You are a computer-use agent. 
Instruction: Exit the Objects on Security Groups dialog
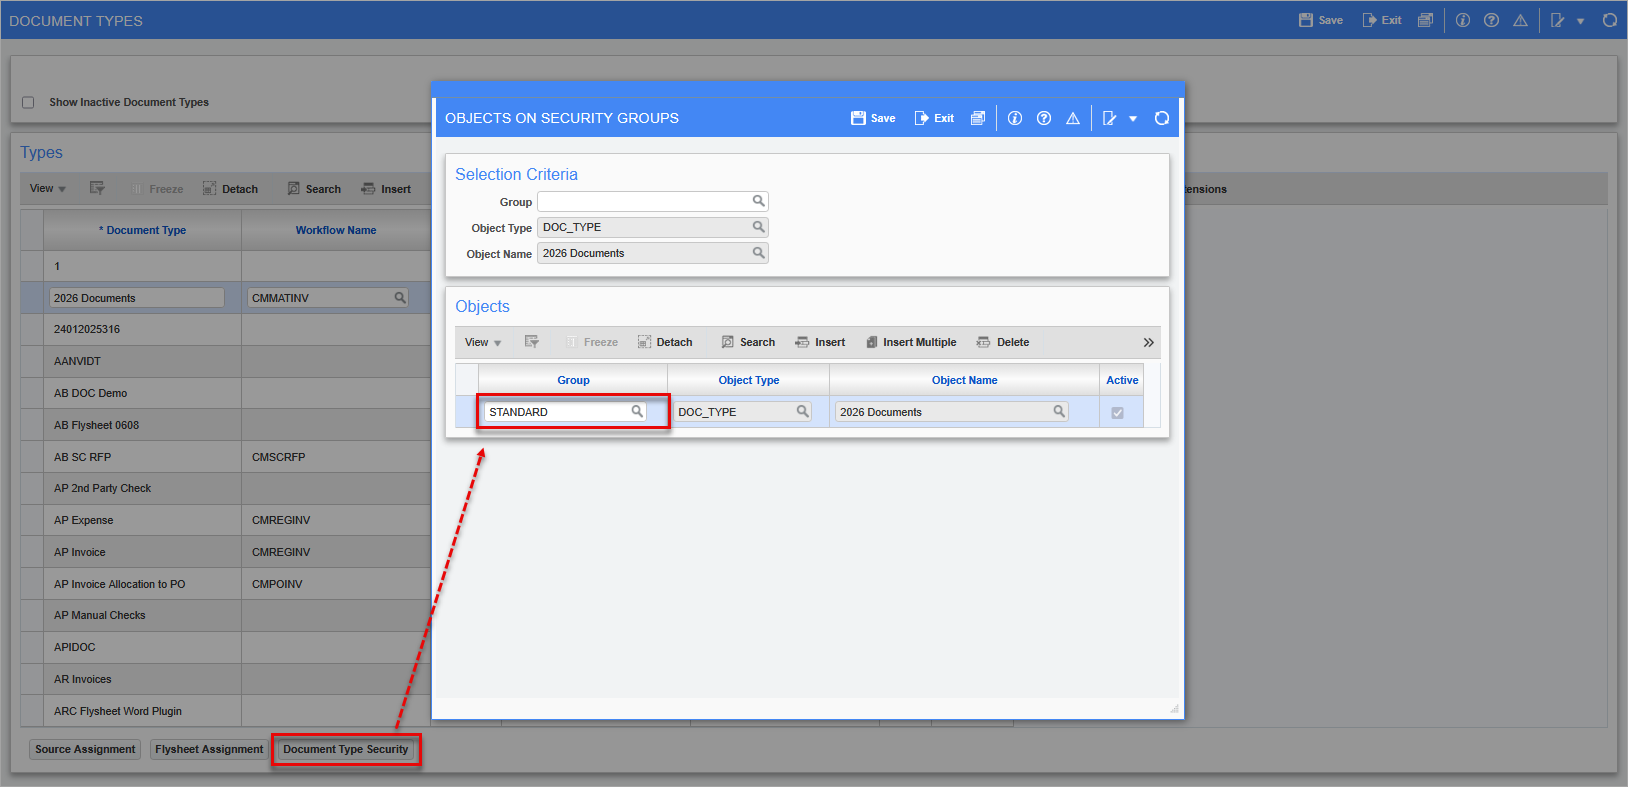[934, 118]
